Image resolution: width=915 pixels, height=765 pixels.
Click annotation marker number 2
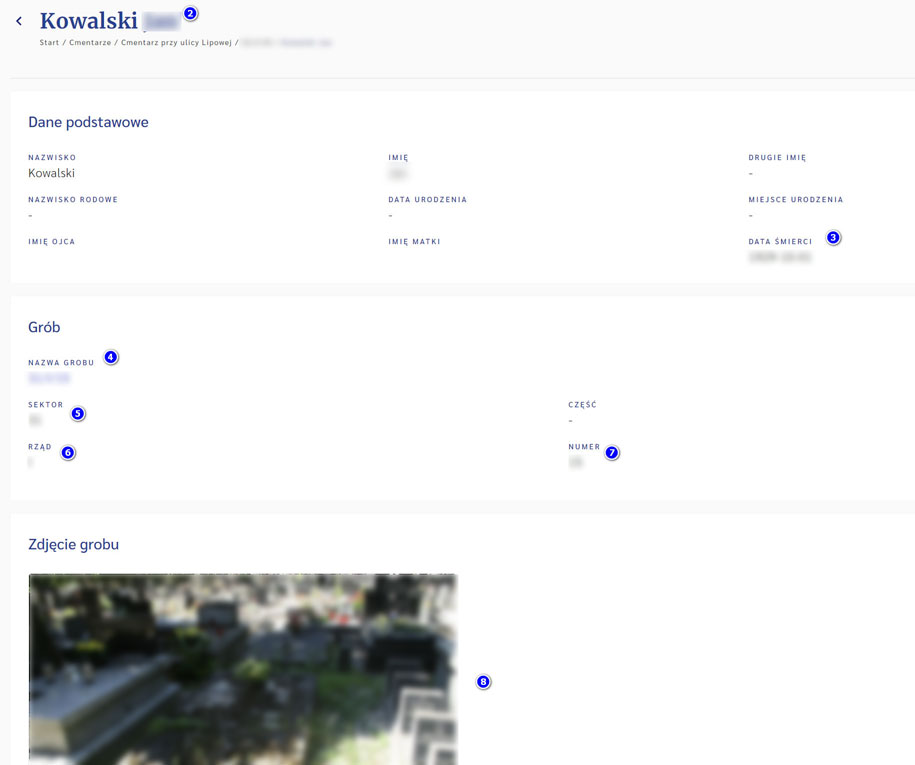coord(191,14)
